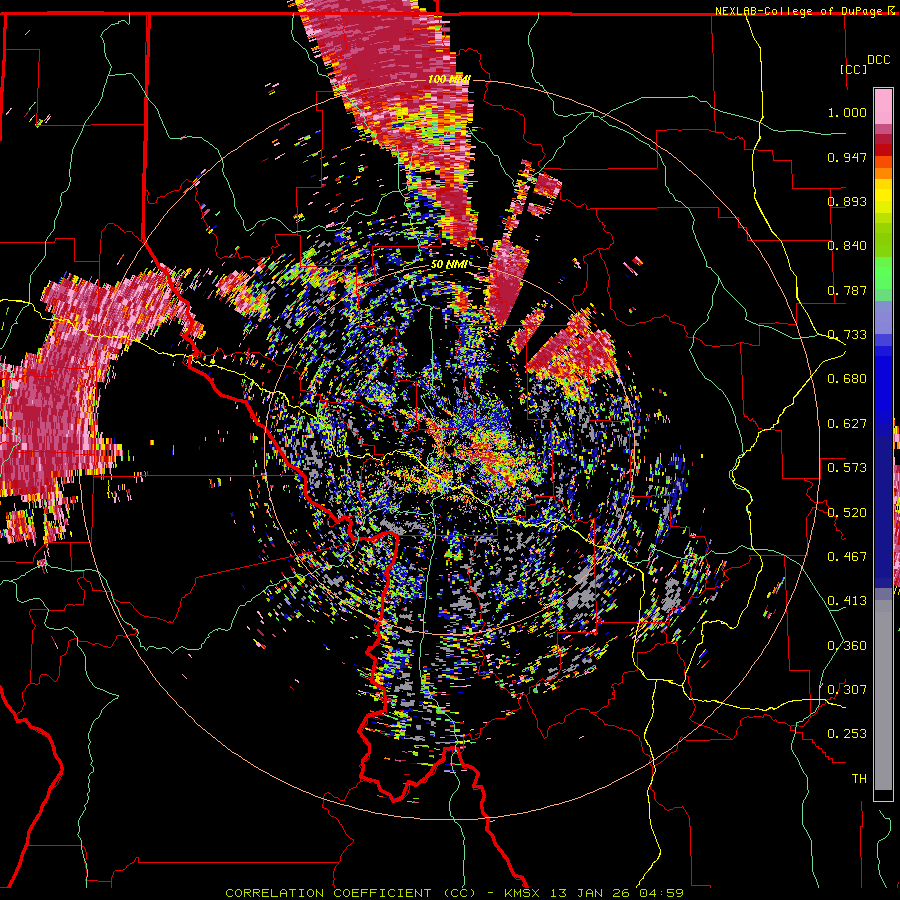
Task: Click the DCC label above the color scale
Action: point(878,60)
